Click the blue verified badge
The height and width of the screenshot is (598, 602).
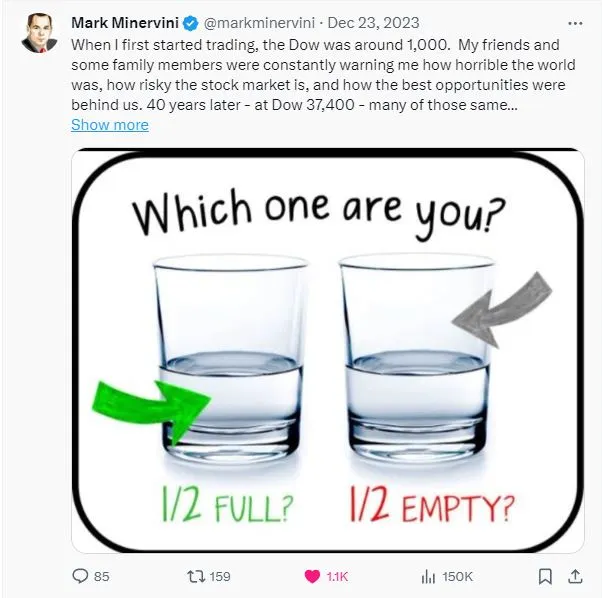[192, 23]
